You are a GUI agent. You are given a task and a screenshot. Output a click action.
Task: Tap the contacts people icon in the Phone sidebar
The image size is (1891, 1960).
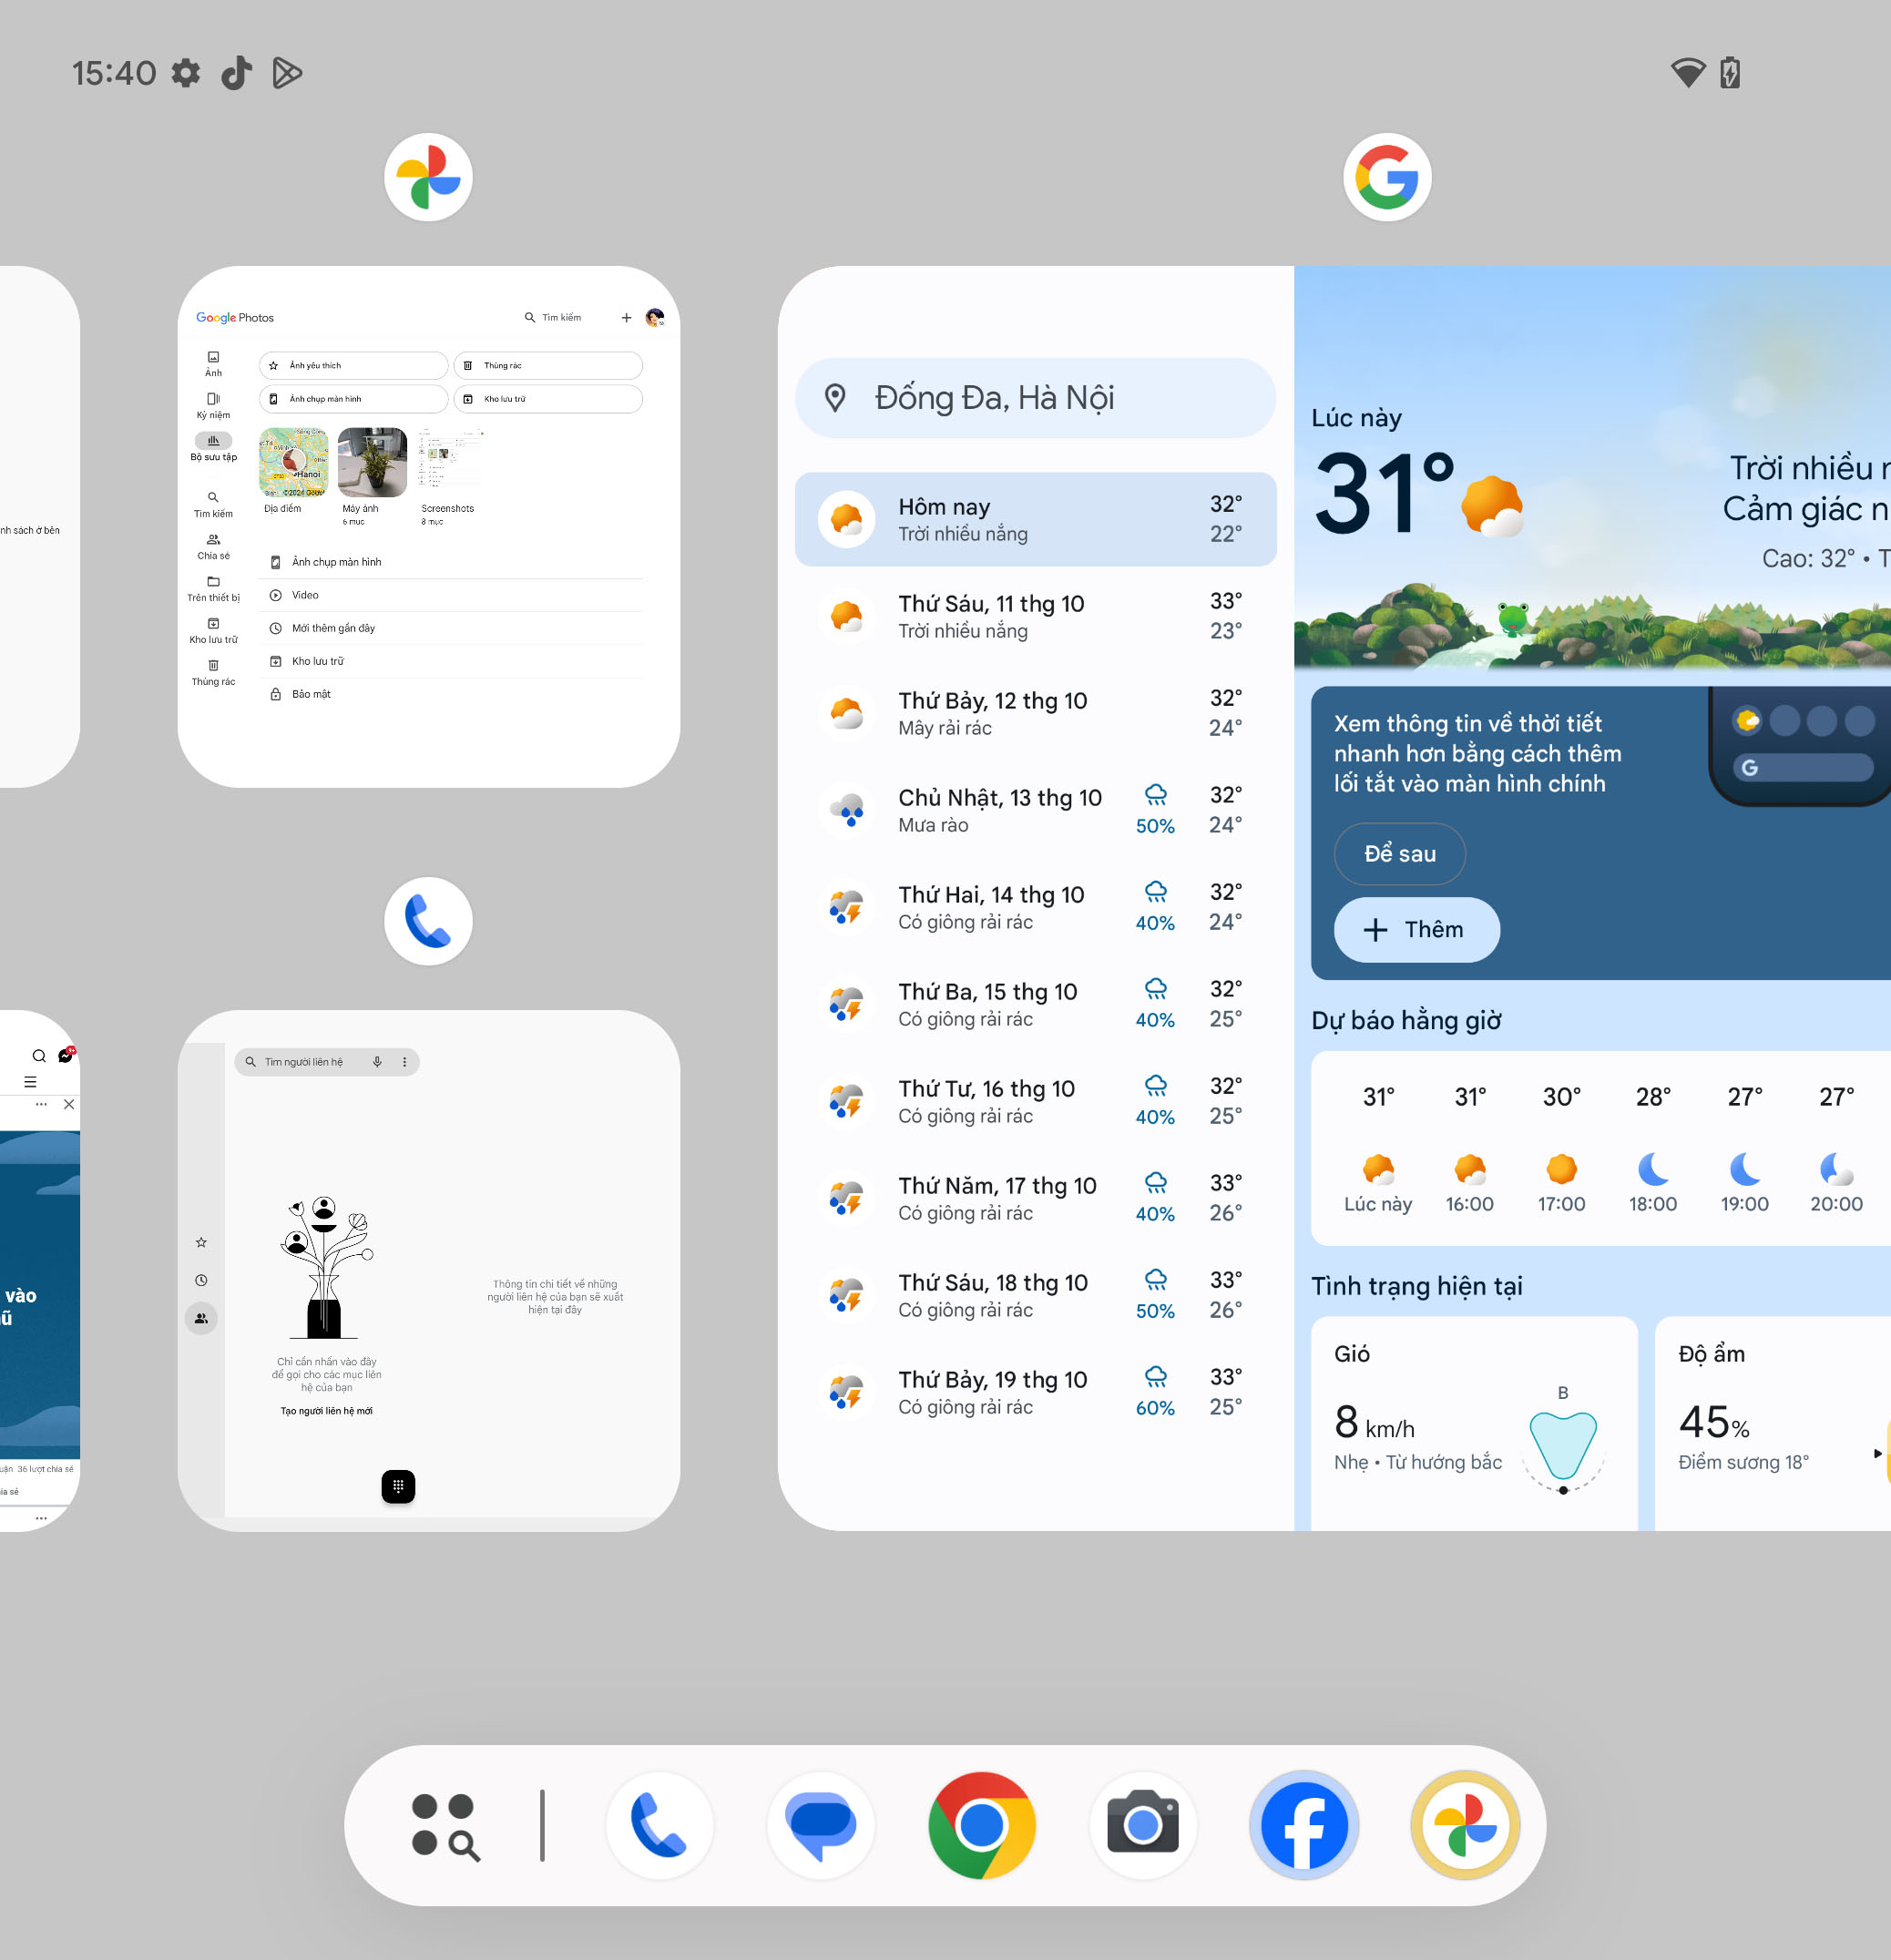click(201, 1318)
